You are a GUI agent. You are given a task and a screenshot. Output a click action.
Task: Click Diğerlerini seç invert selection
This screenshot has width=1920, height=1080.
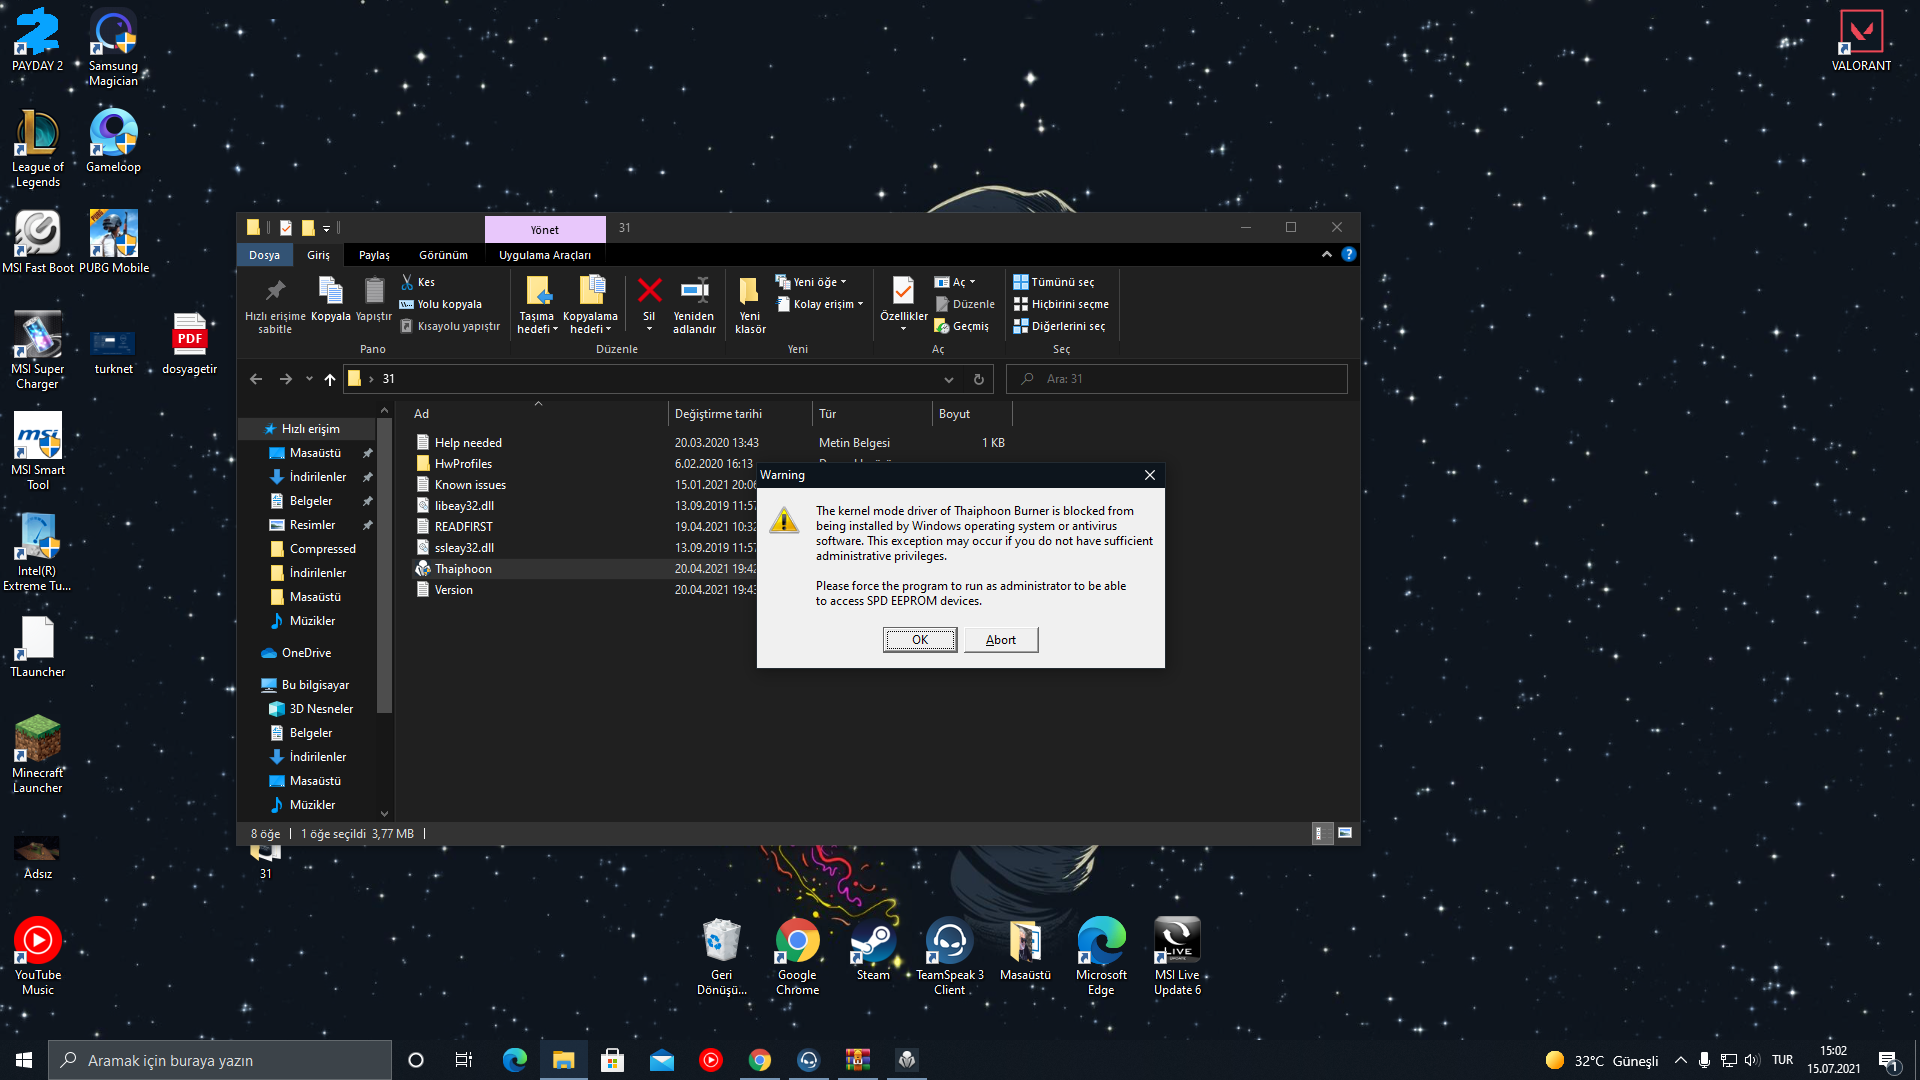1059,326
